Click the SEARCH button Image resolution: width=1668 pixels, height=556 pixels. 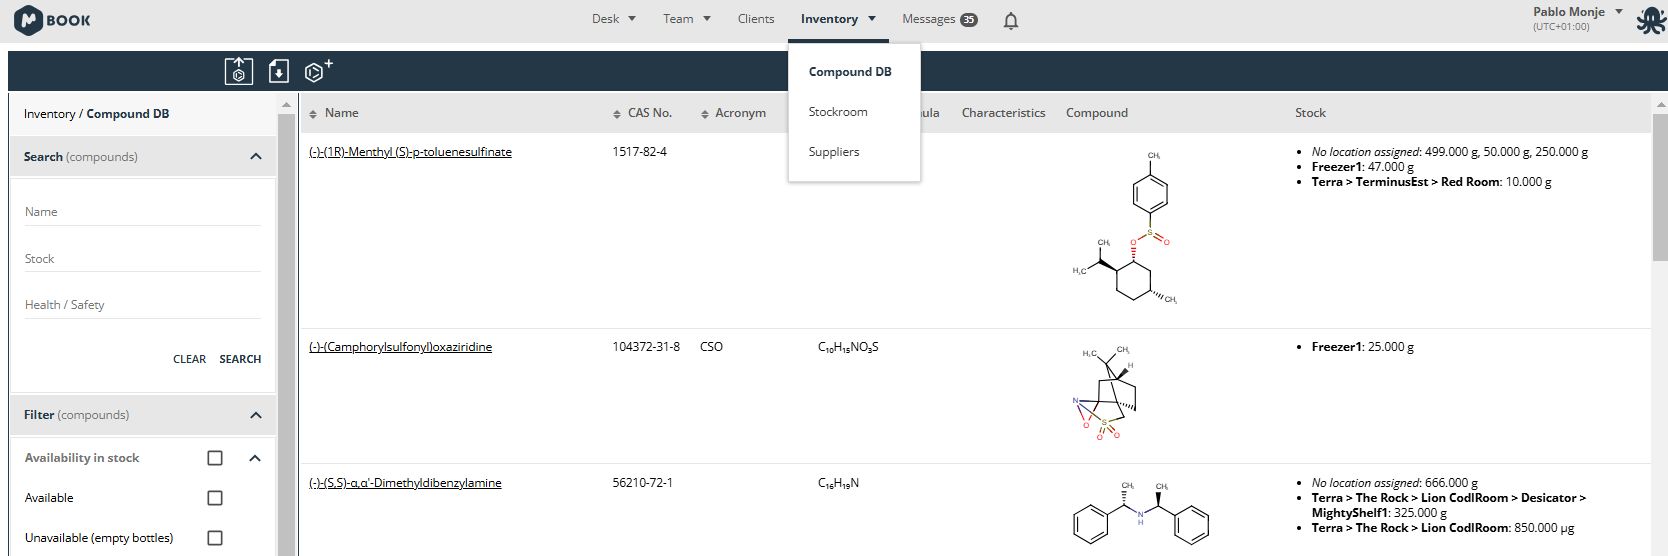[x=240, y=359]
